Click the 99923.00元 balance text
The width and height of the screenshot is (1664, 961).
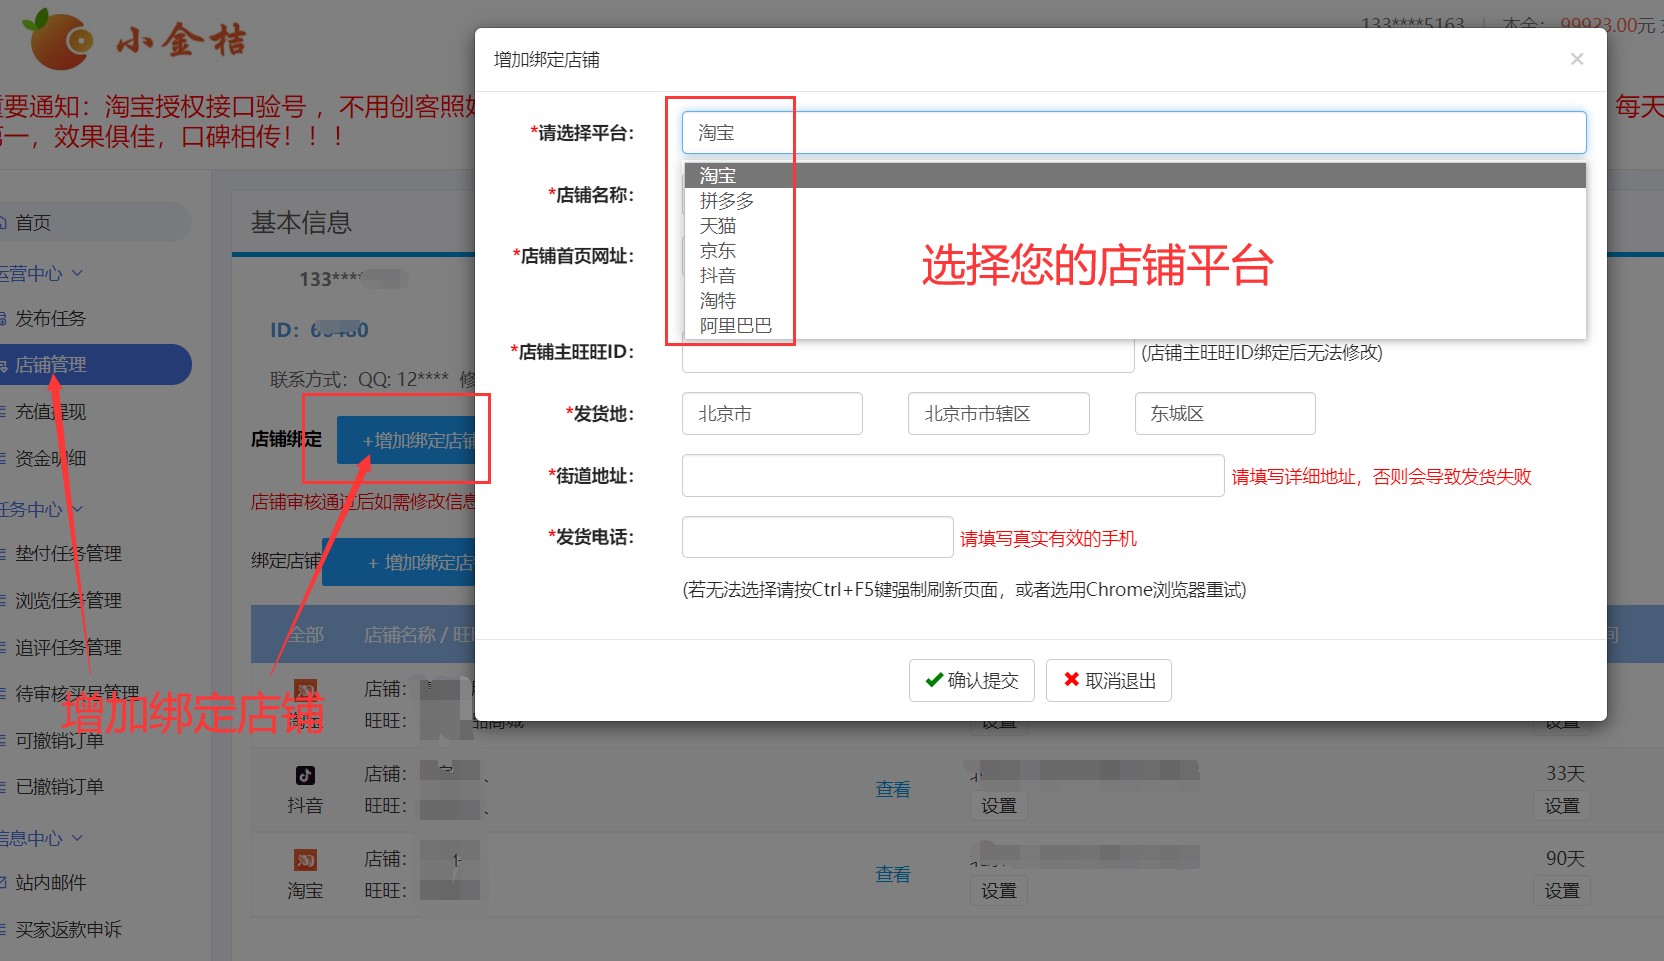click(x=1608, y=24)
